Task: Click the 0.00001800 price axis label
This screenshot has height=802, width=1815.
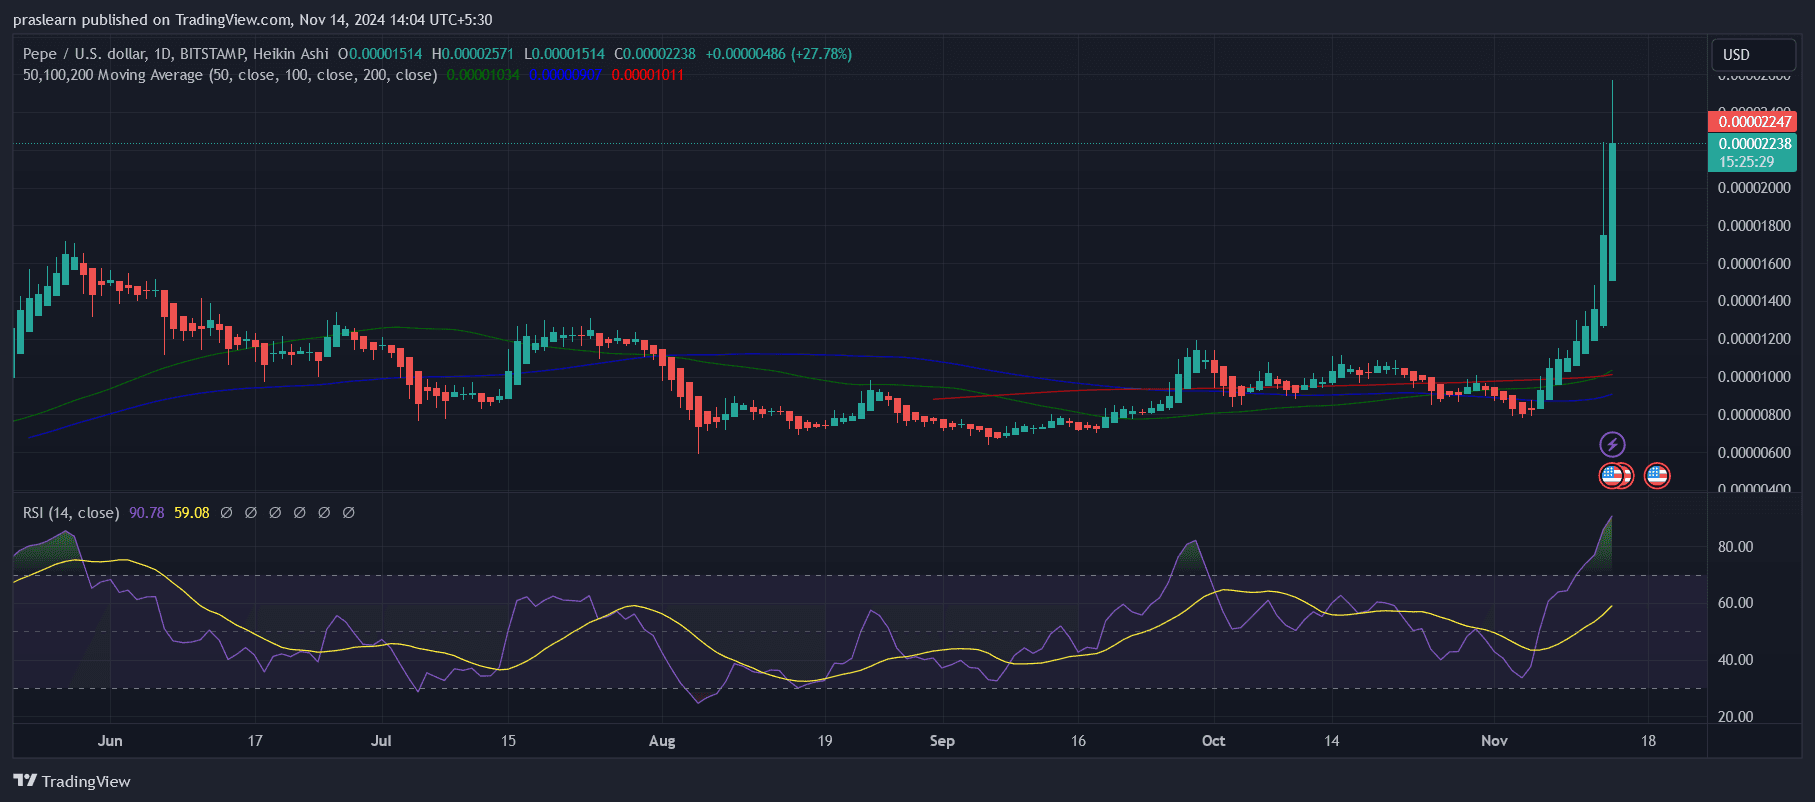Action: pos(1754,226)
